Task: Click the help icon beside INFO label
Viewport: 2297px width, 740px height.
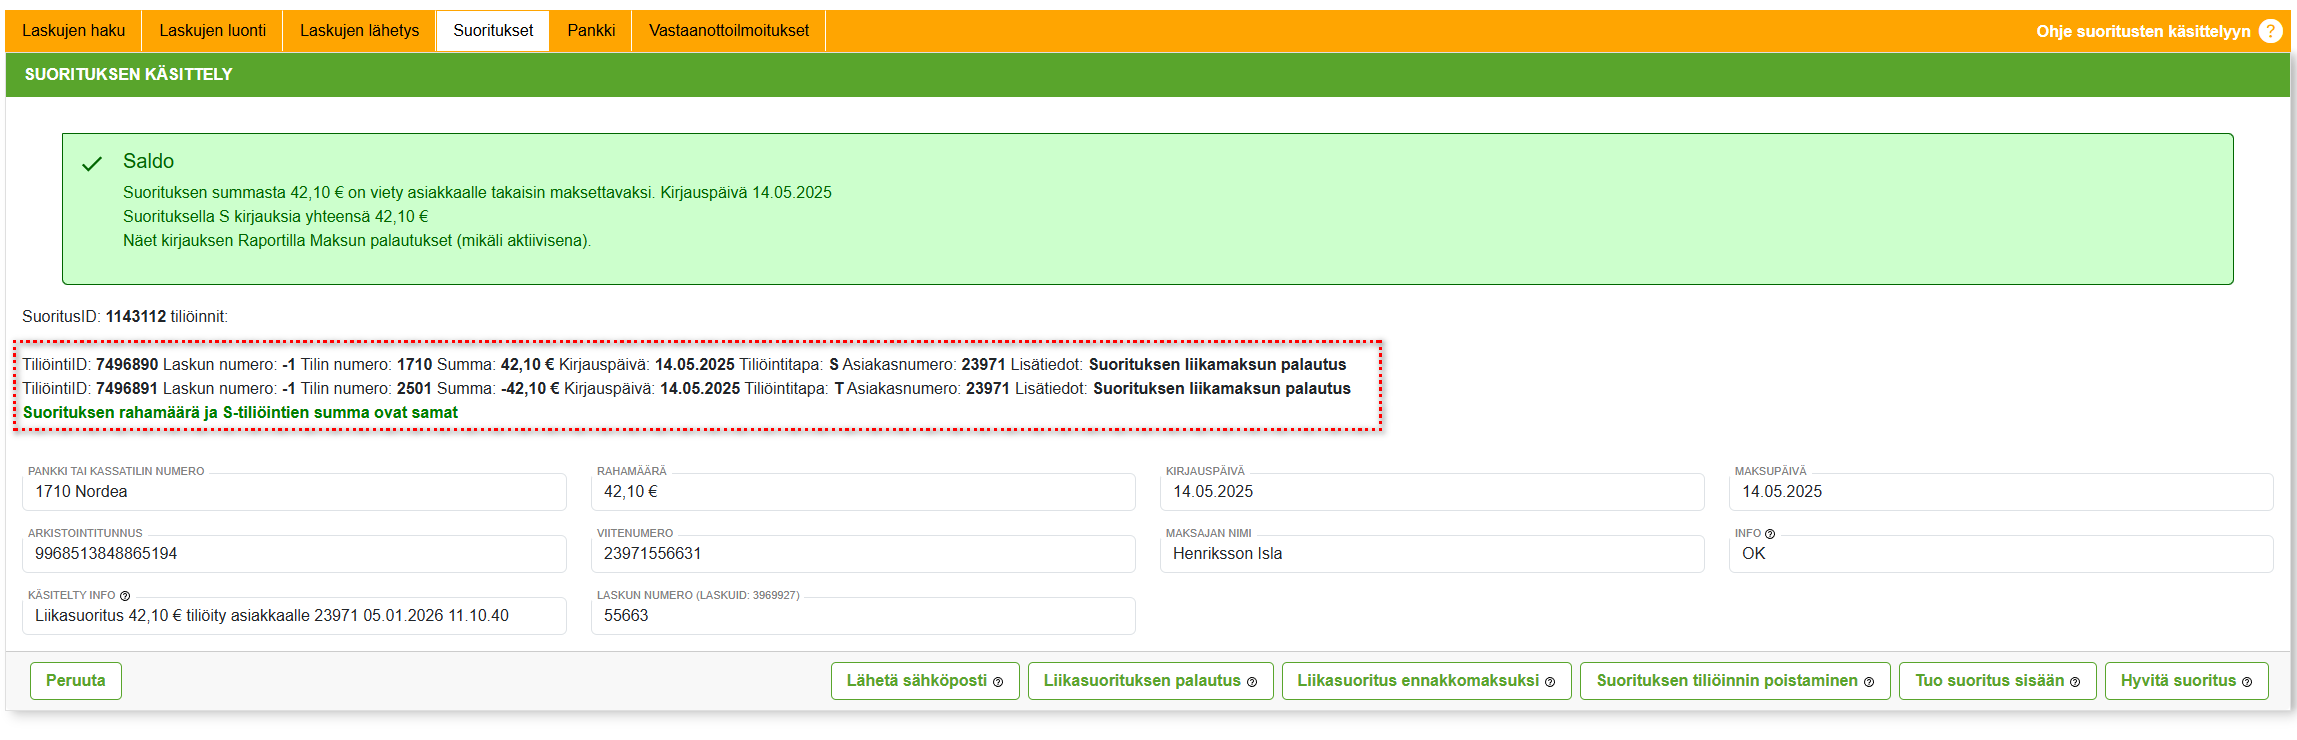Action: [x=1770, y=534]
